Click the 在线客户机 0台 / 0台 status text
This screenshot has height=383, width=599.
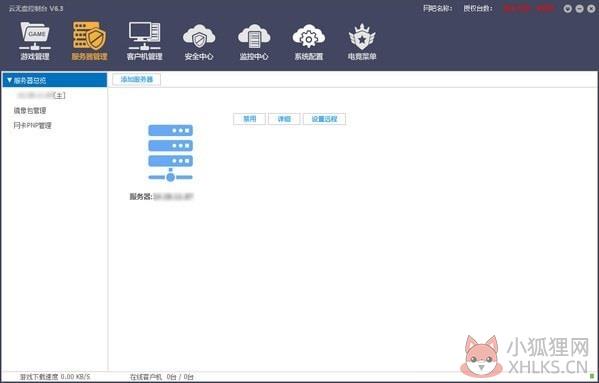162,377
